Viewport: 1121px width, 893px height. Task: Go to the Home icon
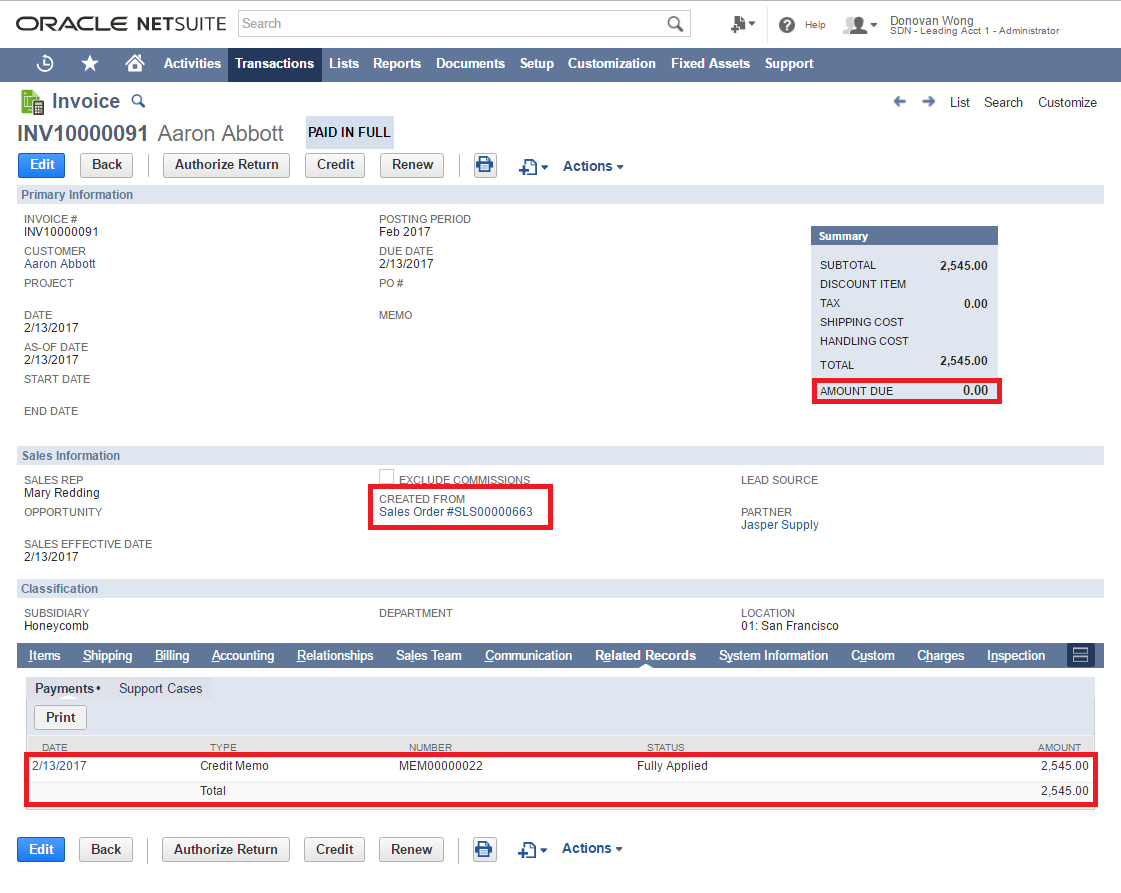(x=134, y=64)
